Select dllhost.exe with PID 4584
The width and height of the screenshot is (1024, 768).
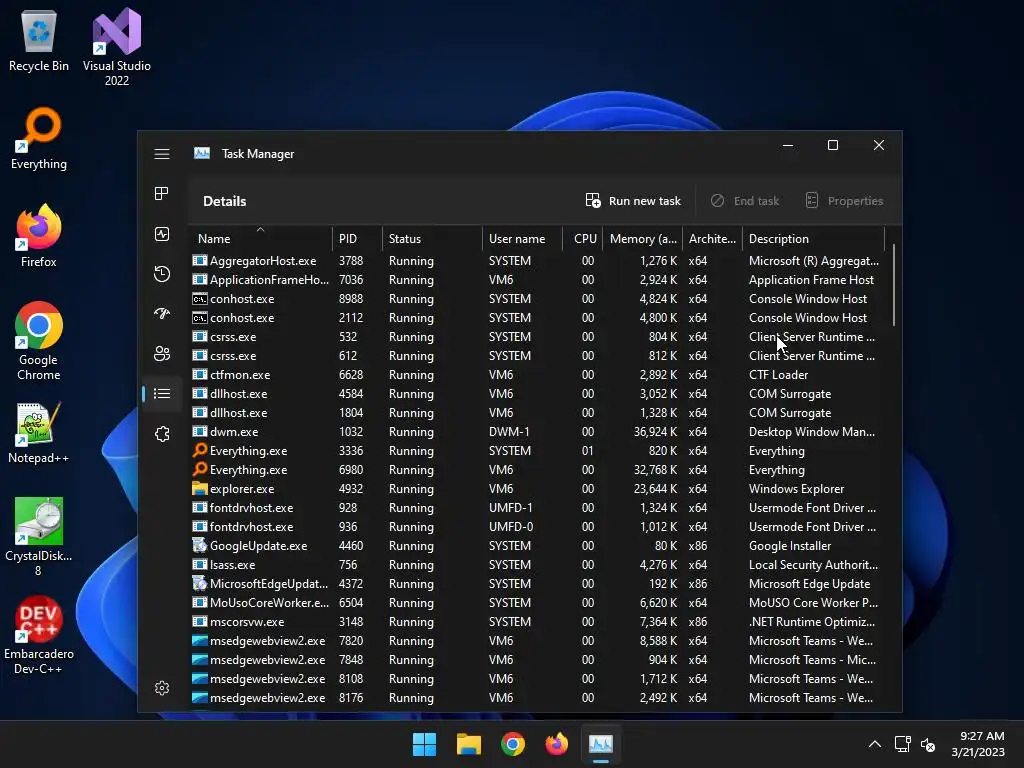pyautogui.click(x=539, y=394)
